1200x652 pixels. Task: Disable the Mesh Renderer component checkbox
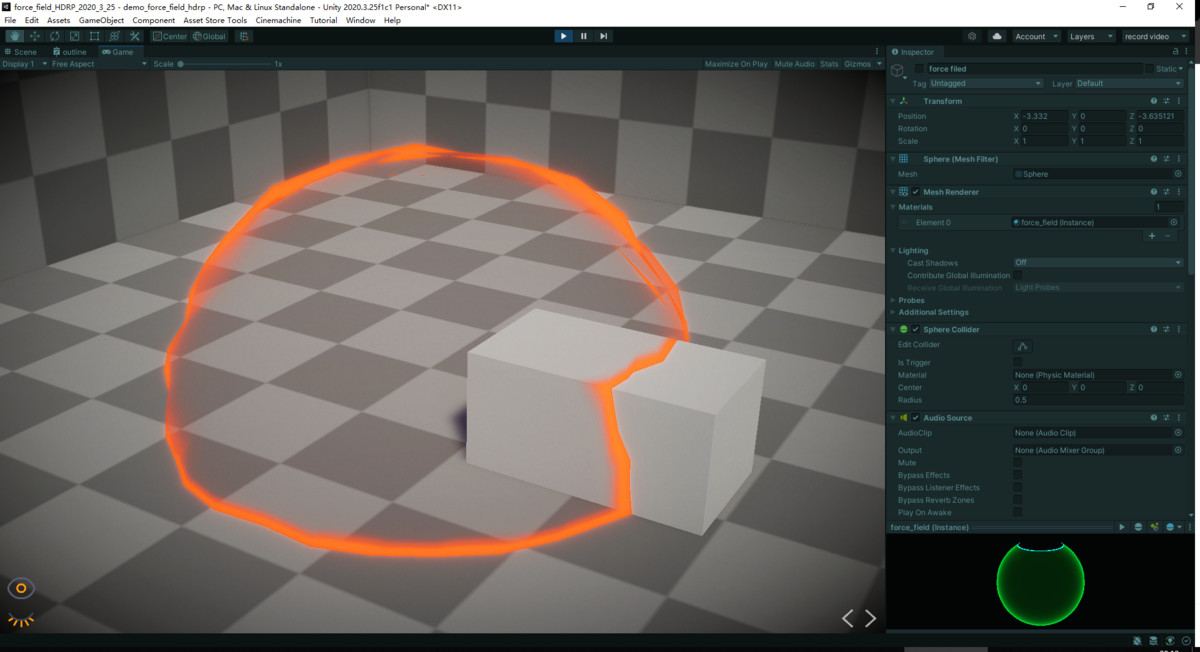915,192
